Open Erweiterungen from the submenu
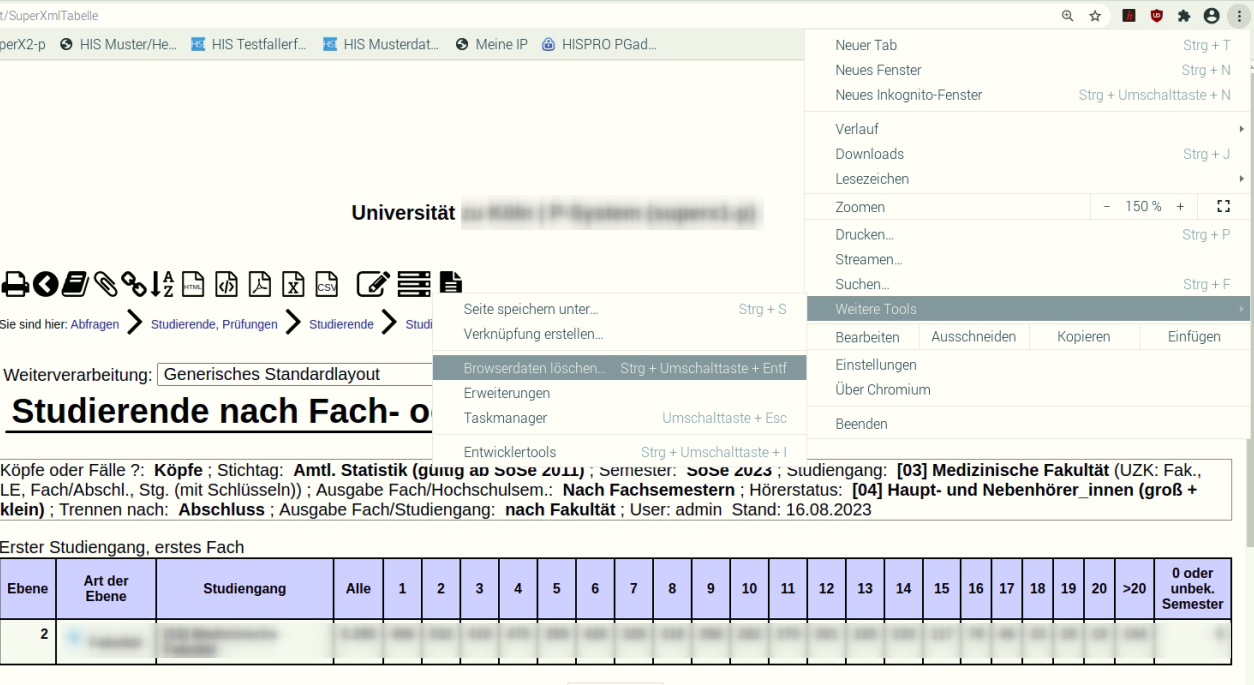1254x685 pixels. pyautogui.click(x=619, y=393)
